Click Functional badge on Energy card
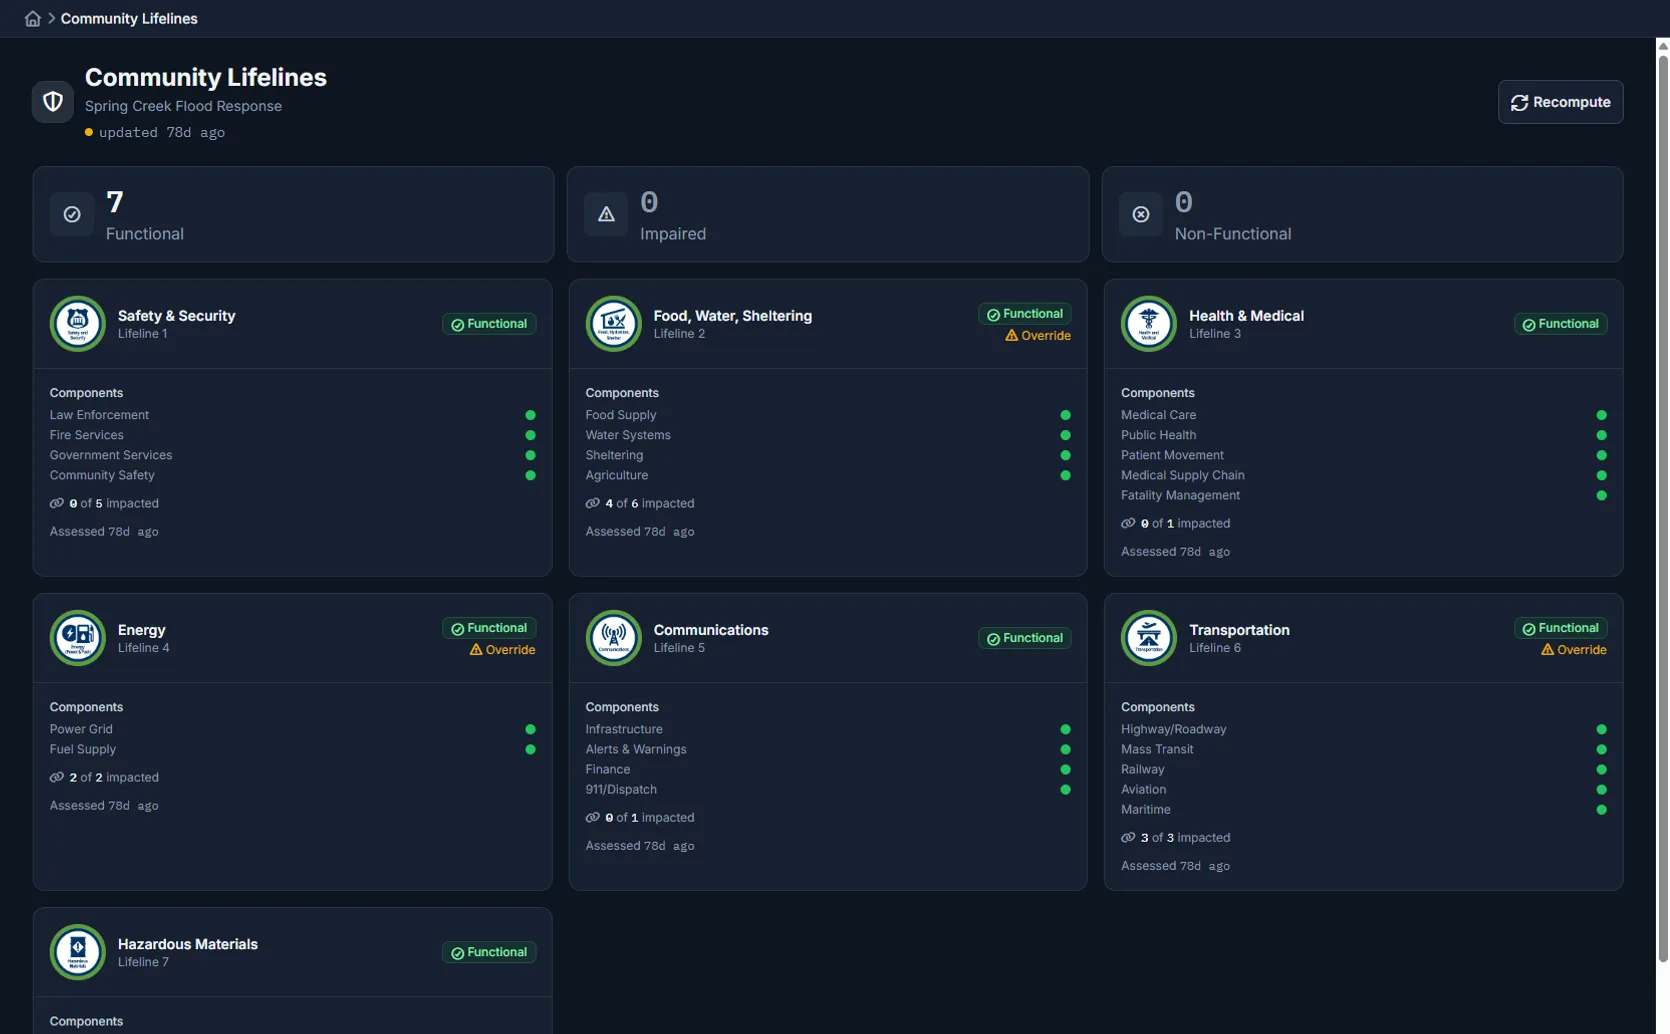 [x=489, y=628]
